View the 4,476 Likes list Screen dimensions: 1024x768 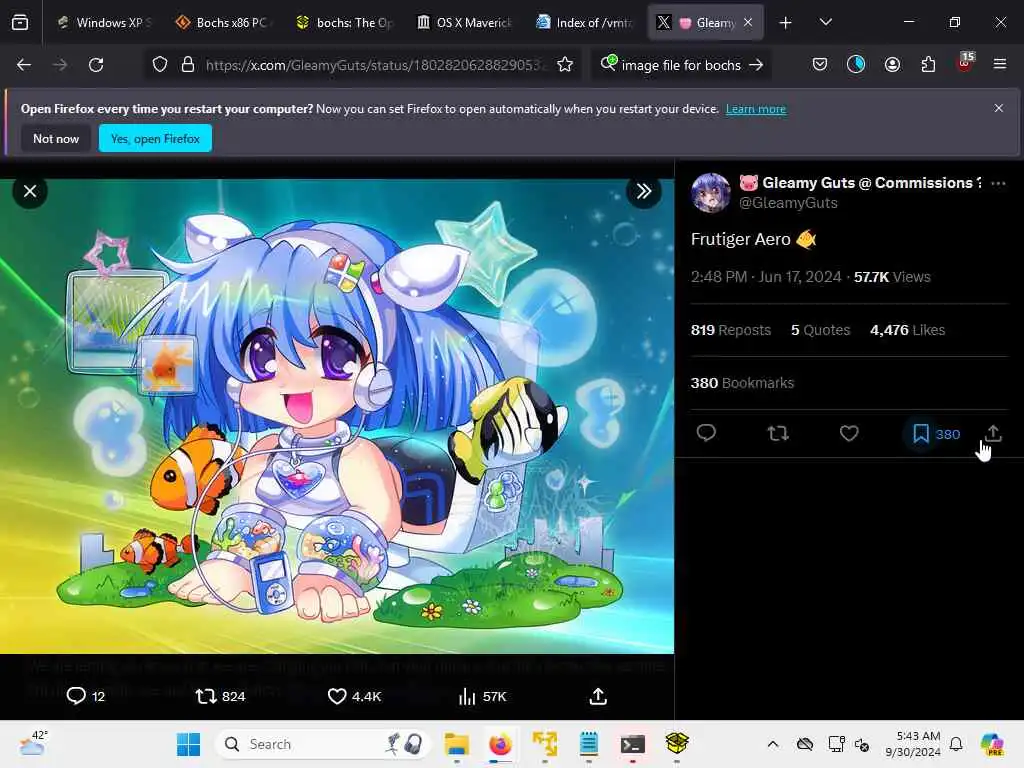(x=907, y=330)
